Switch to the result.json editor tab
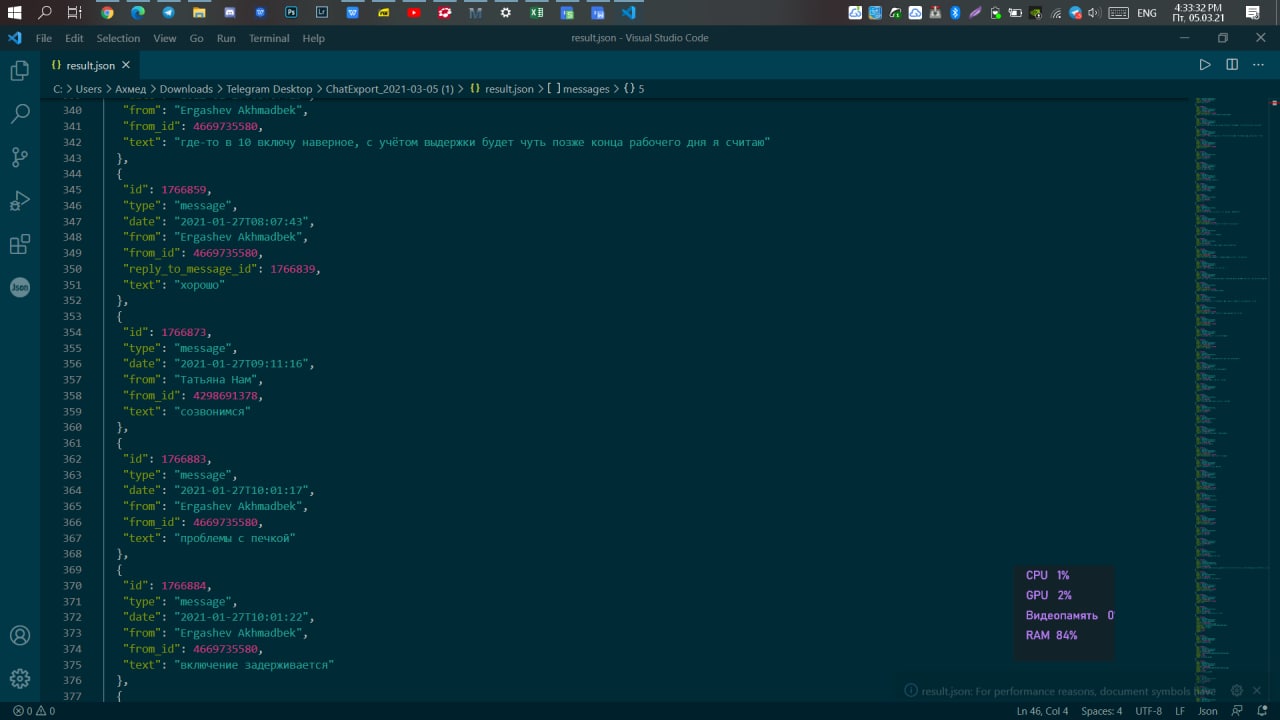Viewport: 1280px width, 720px height. 91,65
